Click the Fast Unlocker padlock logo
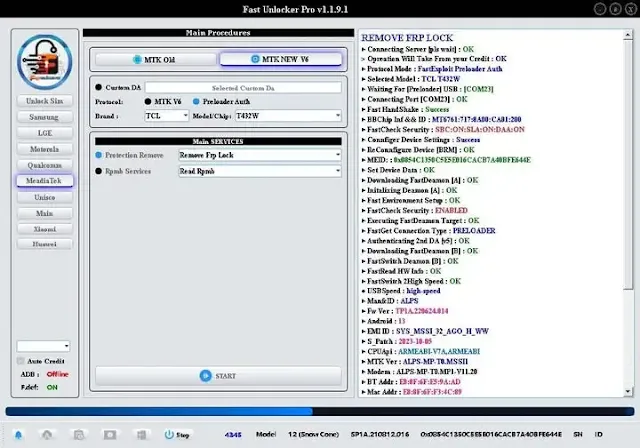The height and width of the screenshot is (448, 640). [x=45, y=62]
